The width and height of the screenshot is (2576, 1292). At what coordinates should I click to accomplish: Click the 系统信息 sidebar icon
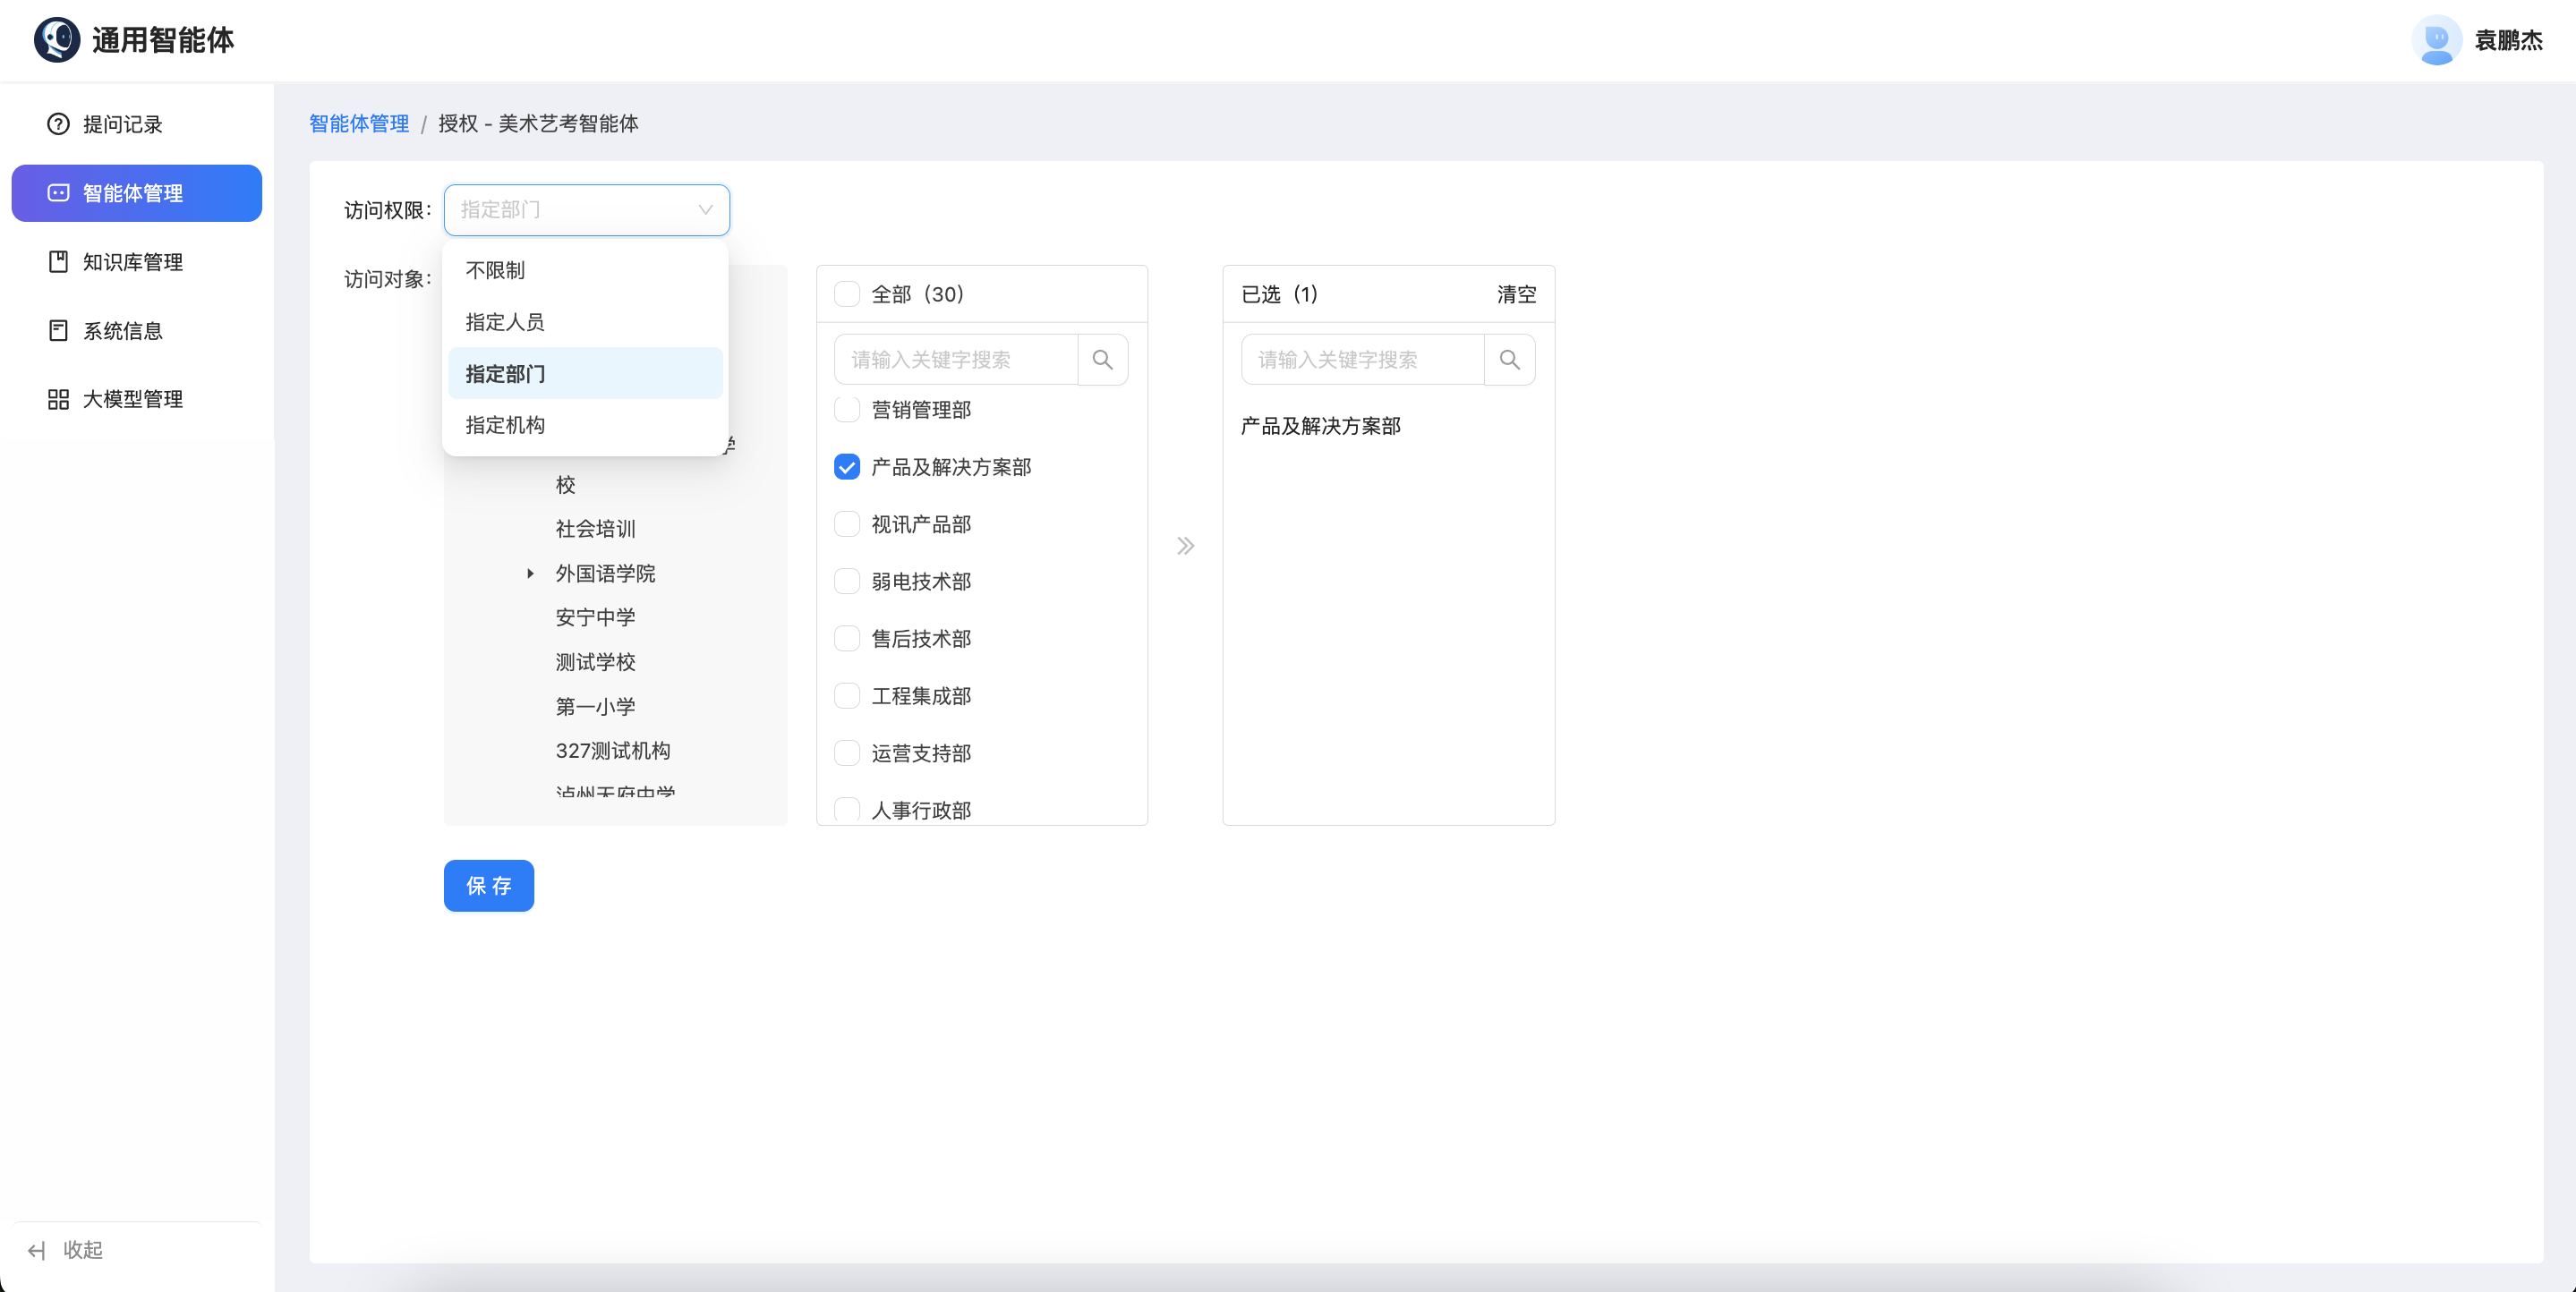coord(58,331)
